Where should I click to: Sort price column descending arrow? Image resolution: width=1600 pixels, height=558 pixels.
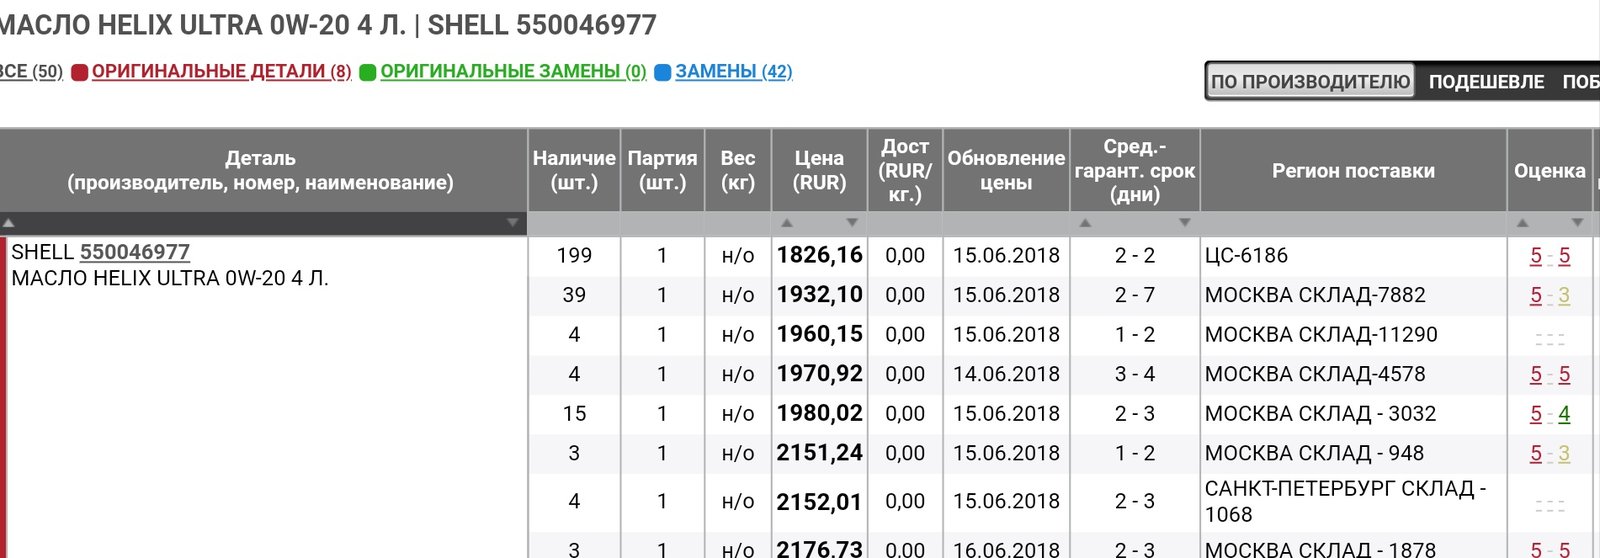coord(852,223)
